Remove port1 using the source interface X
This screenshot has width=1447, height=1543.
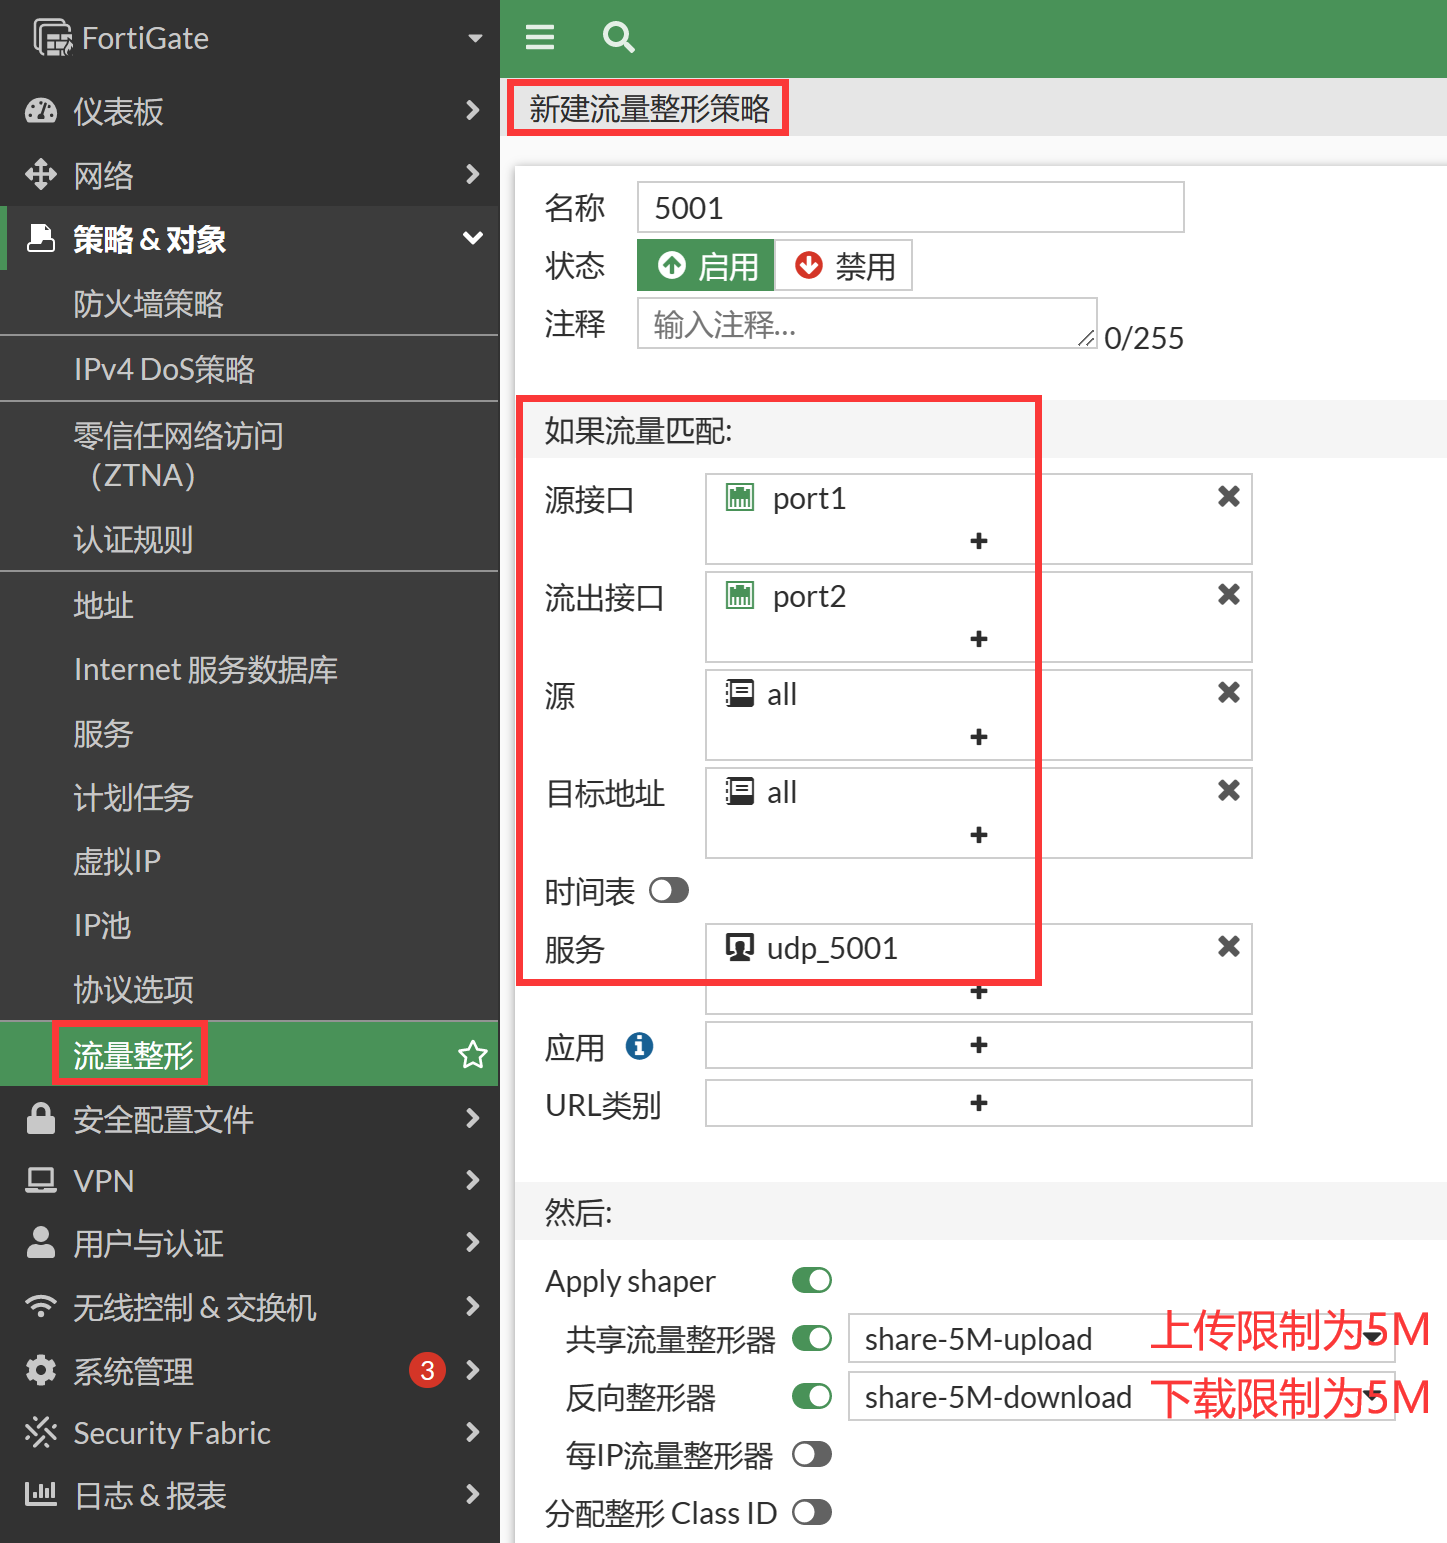[1228, 497]
